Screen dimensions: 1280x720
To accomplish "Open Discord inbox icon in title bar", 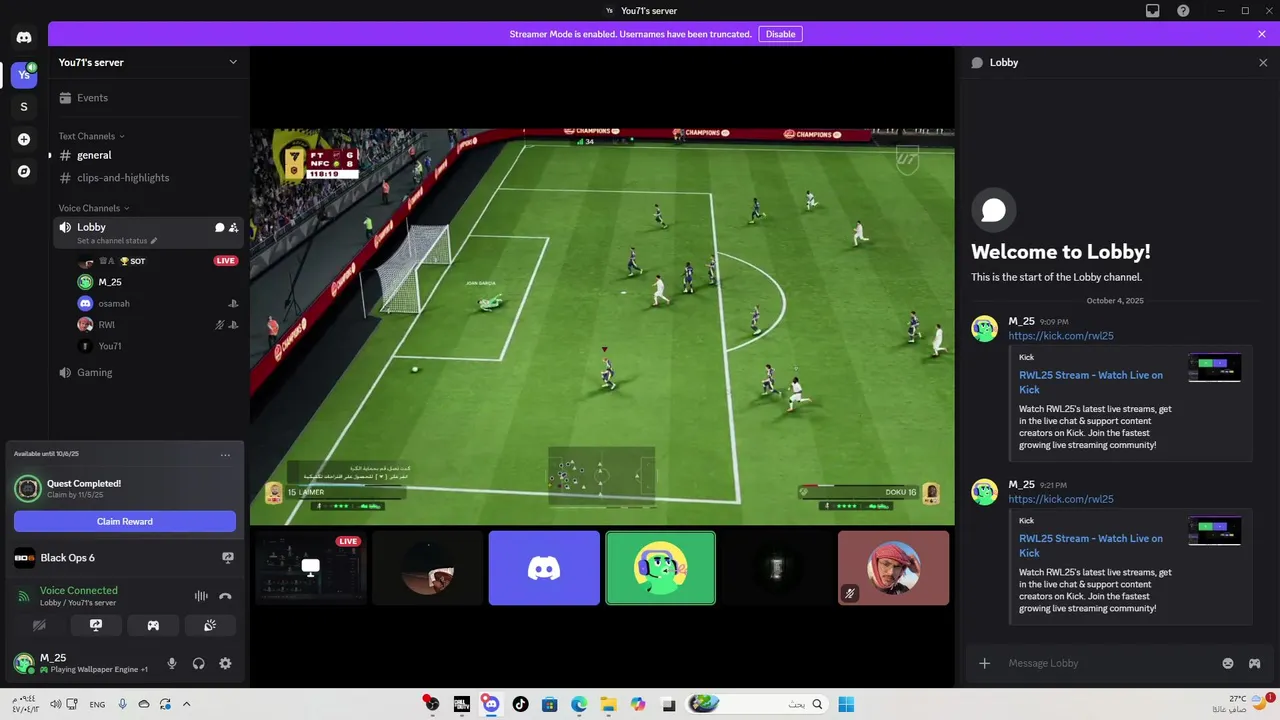I will coord(1153,11).
